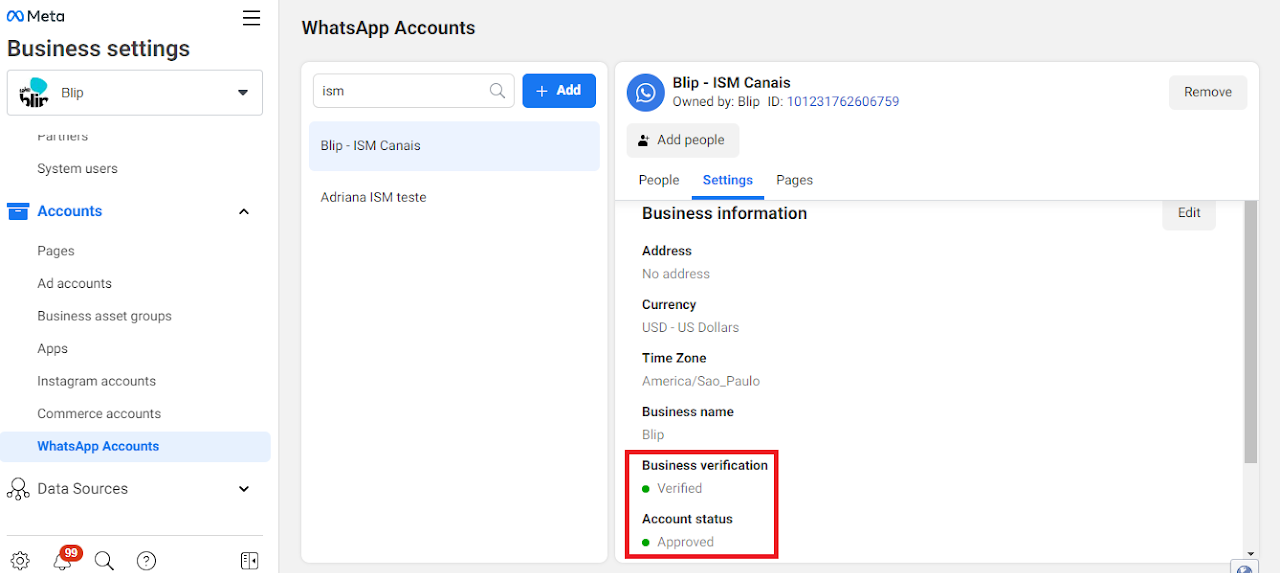Collapse the Accounts section

click(x=243, y=211)
